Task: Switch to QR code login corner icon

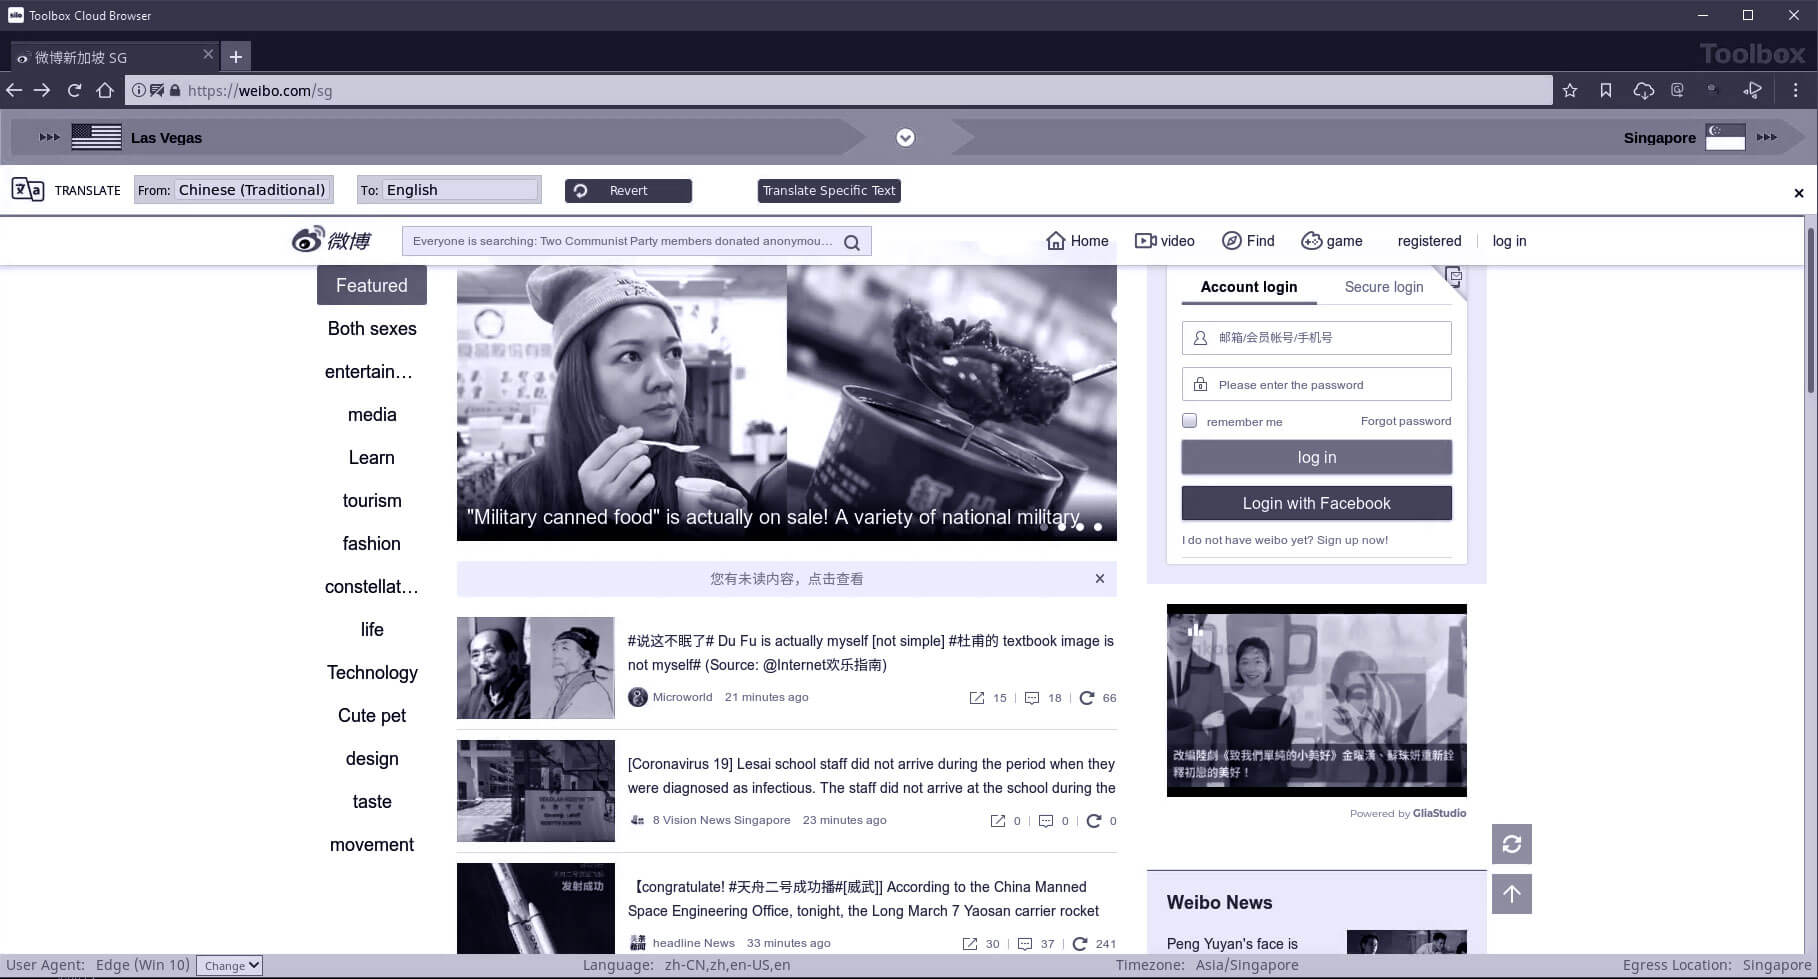Action: pos(1454,277)
